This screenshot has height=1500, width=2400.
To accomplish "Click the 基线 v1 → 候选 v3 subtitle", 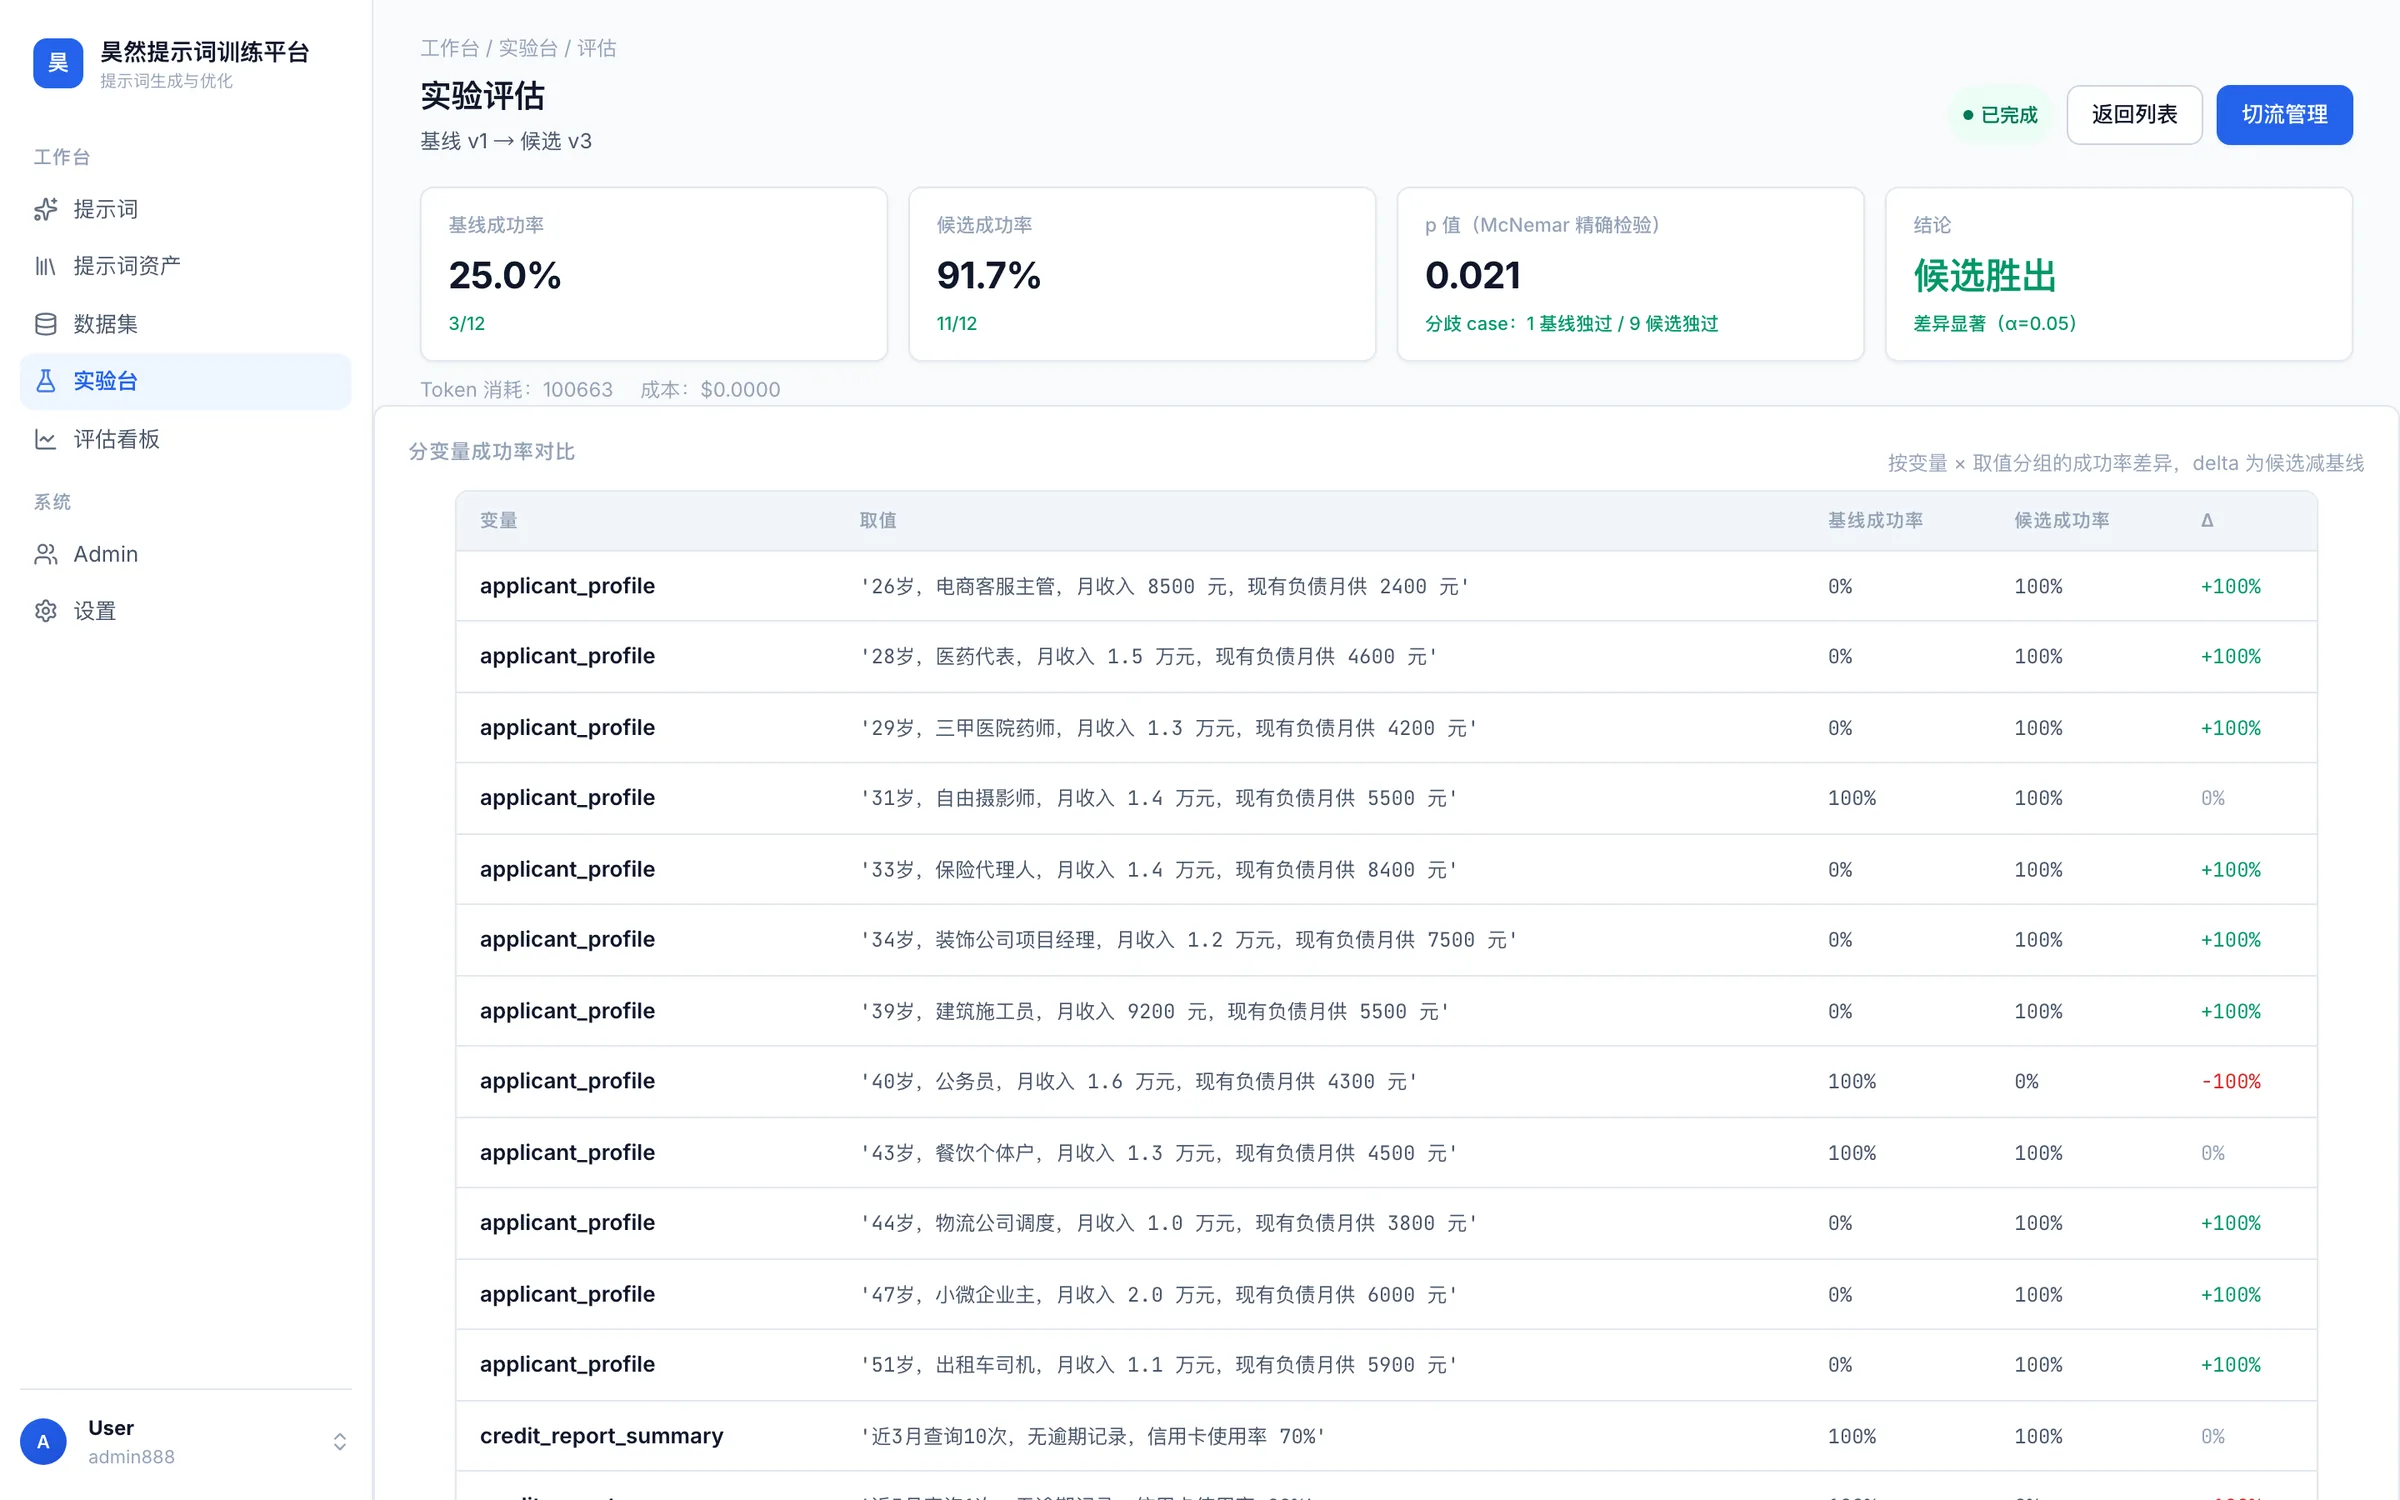I will (x=506, y=141).
